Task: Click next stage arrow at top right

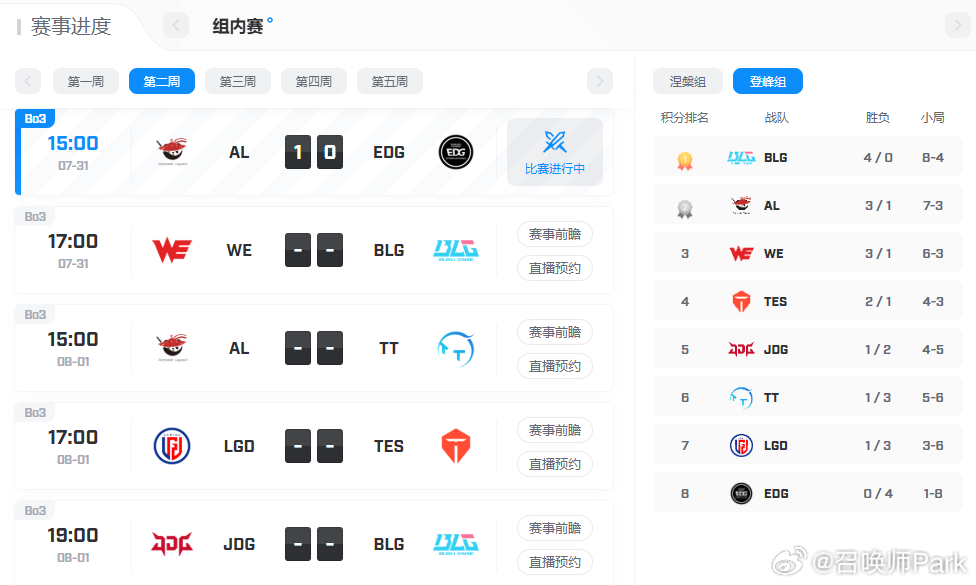Action: 957,26
